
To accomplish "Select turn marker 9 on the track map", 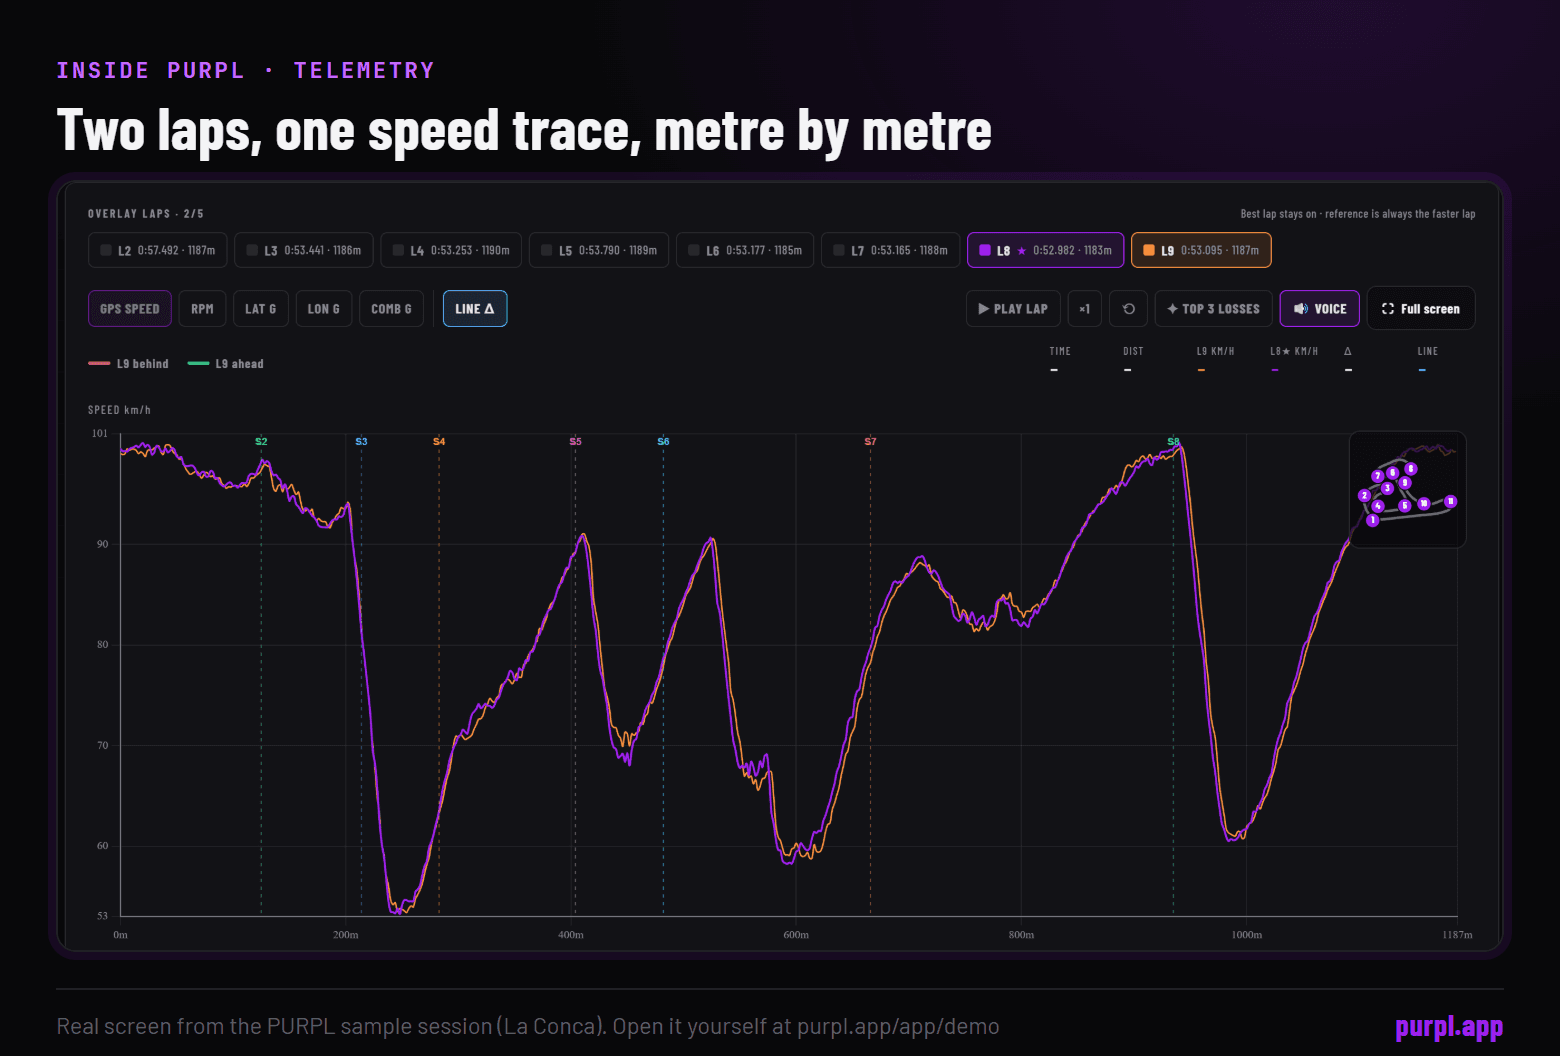I will point(1405,483).
